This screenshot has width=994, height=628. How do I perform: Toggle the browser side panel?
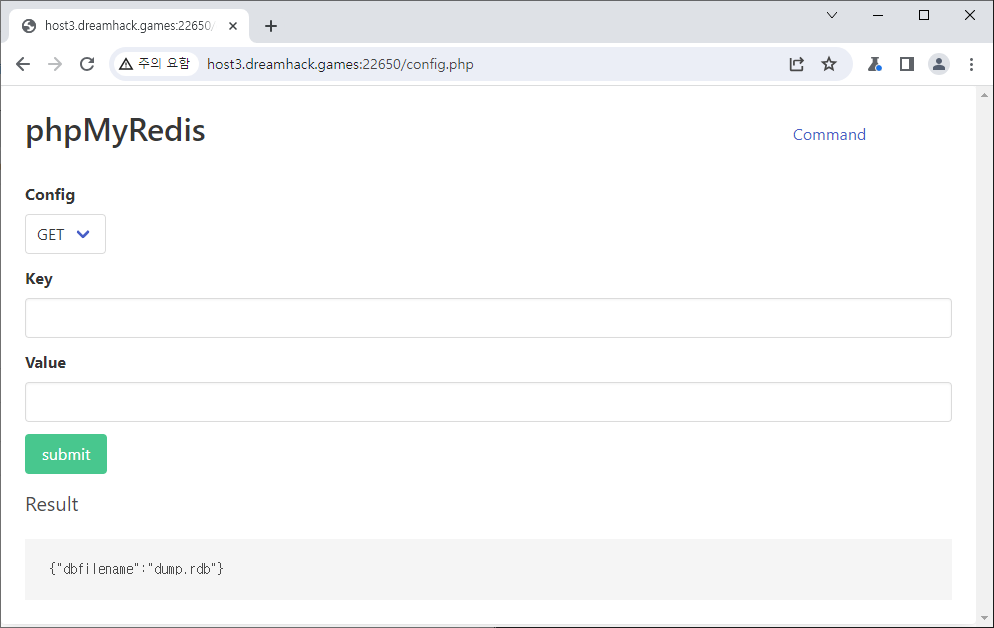(x=907, y=64)
